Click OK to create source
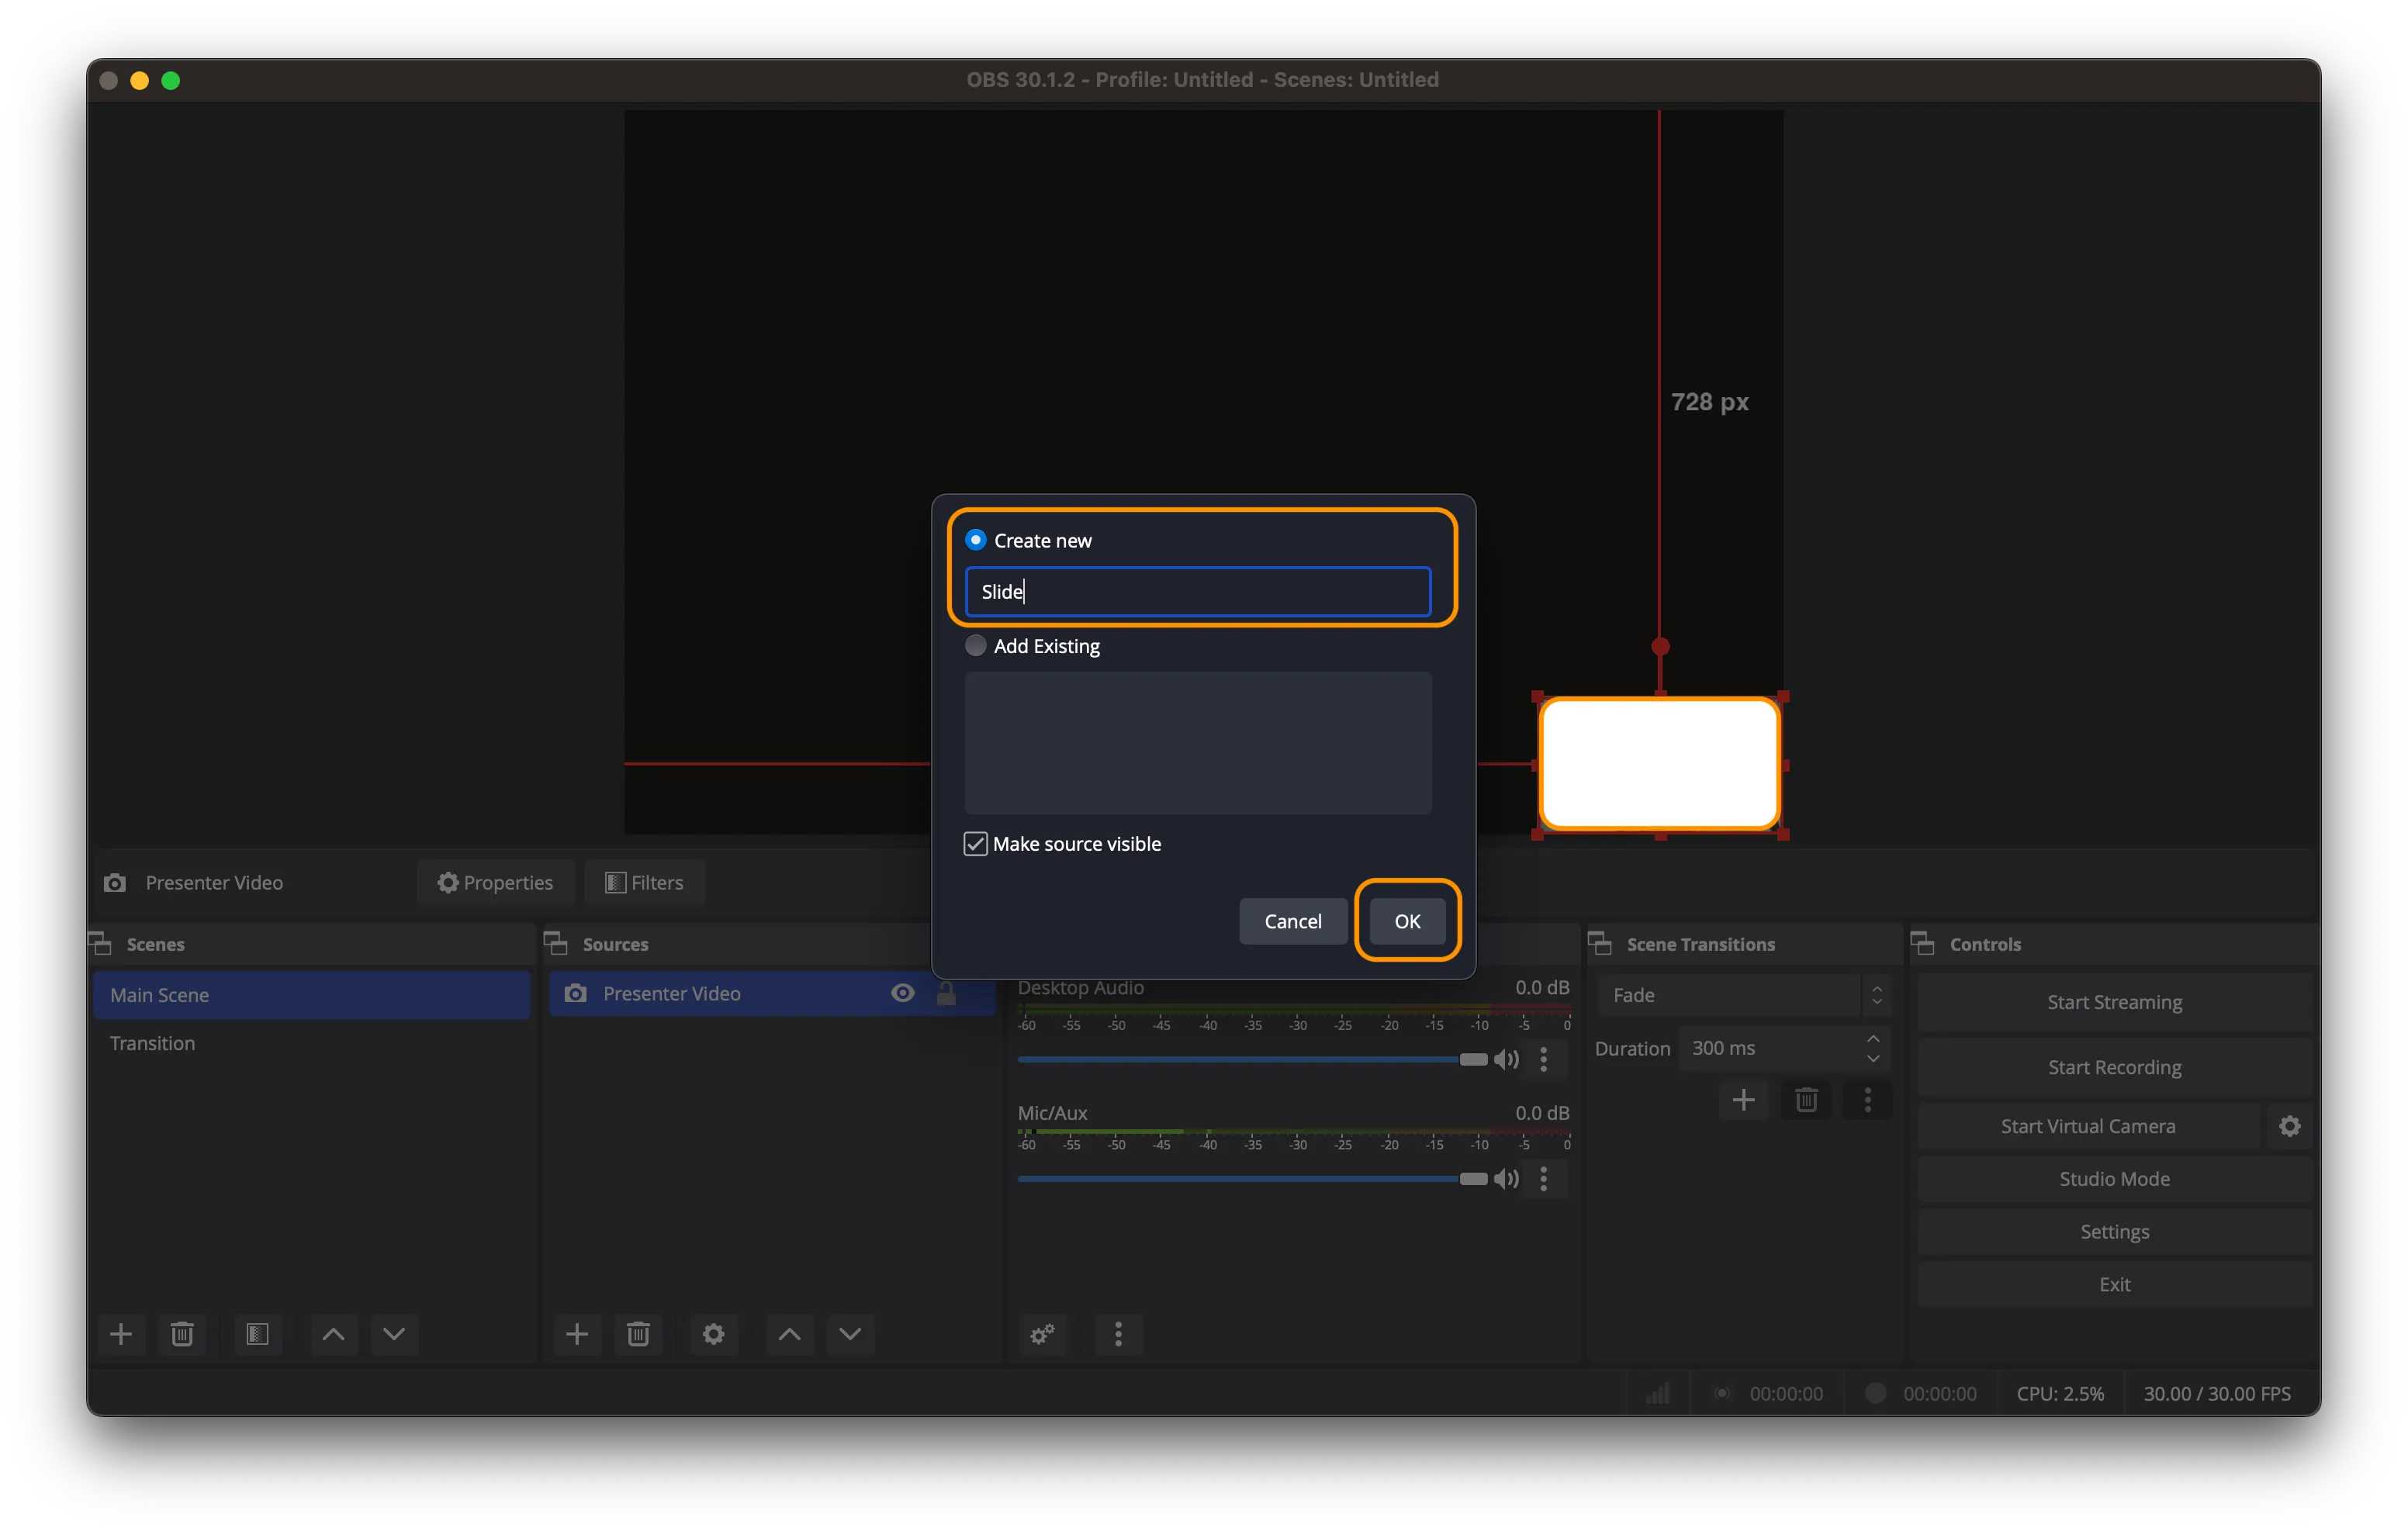 (1407, 921)
